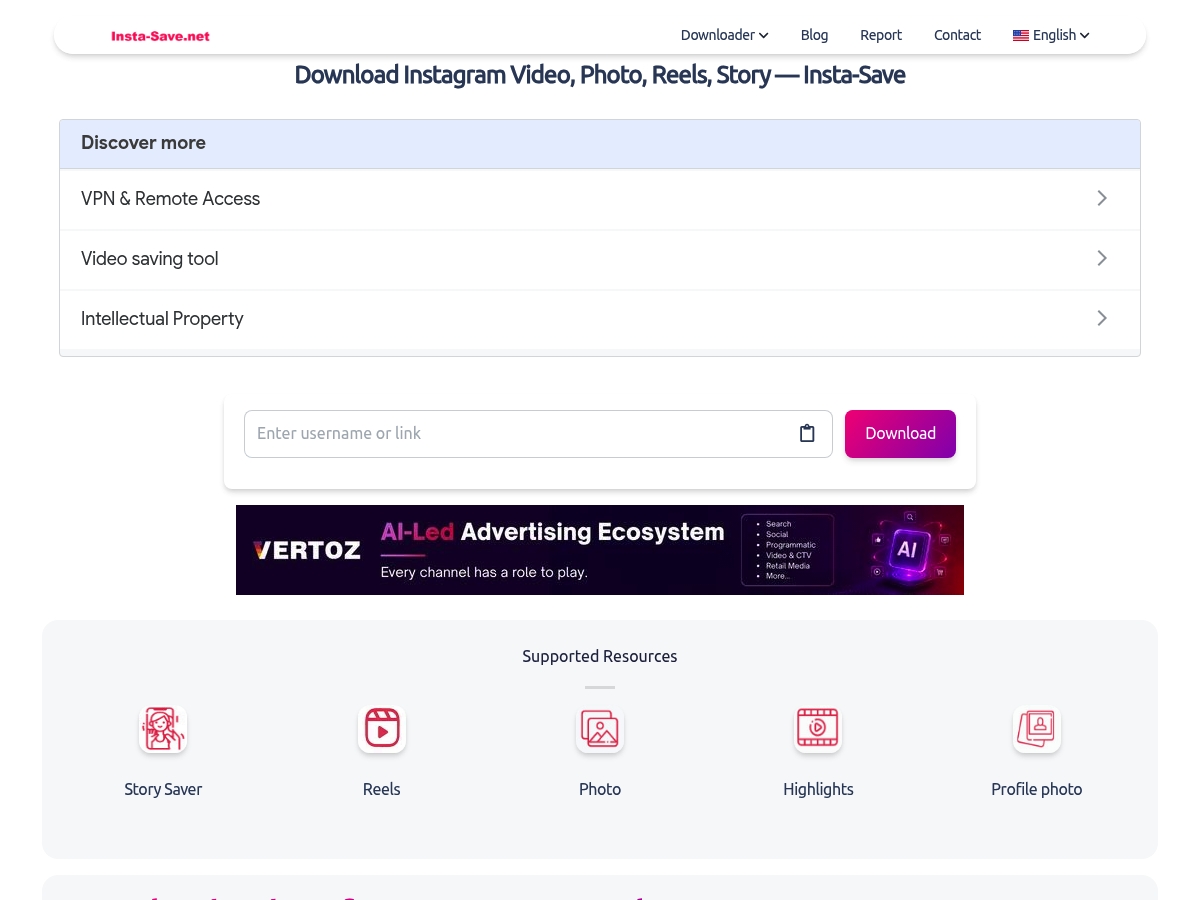Image resolution: width=1200 pixels, height=900 pixels.
Task: Open VPN & Remote Access row
Action: (x=600, y=199)
